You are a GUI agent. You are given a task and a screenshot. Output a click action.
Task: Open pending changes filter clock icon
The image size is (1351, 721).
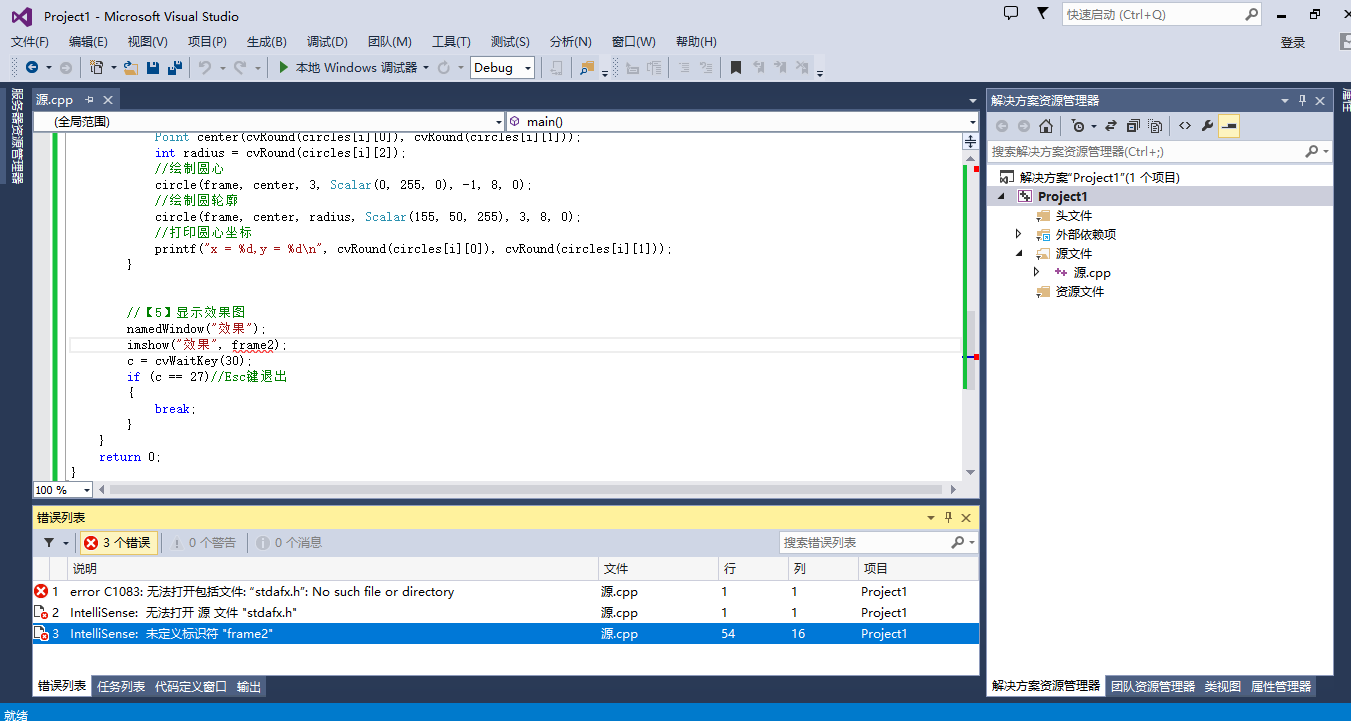tap(1077, 126)
